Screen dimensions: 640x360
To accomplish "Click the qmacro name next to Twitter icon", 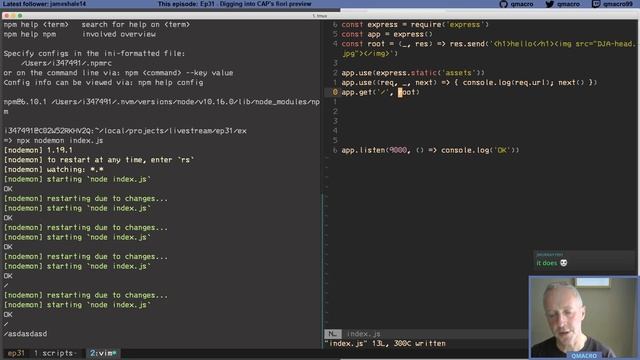I will [x=568, y=4].
